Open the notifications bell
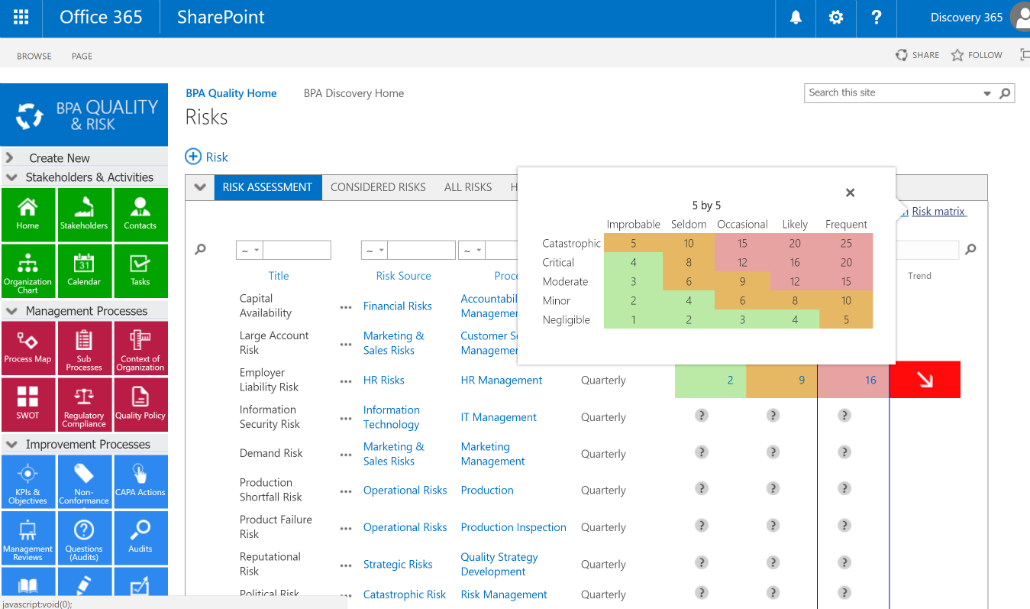The height and width of the screenshot is (609, 1030). 795,18
